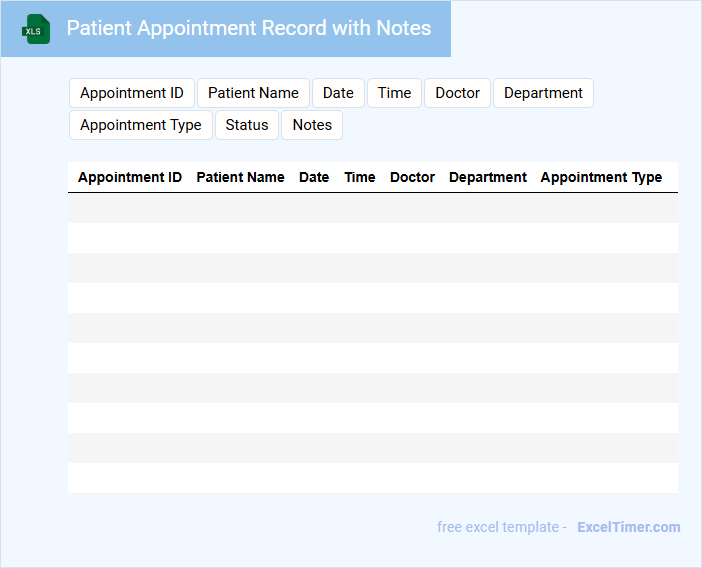
Task: Choose the Department tag button
Action: (x=543, y=93)
